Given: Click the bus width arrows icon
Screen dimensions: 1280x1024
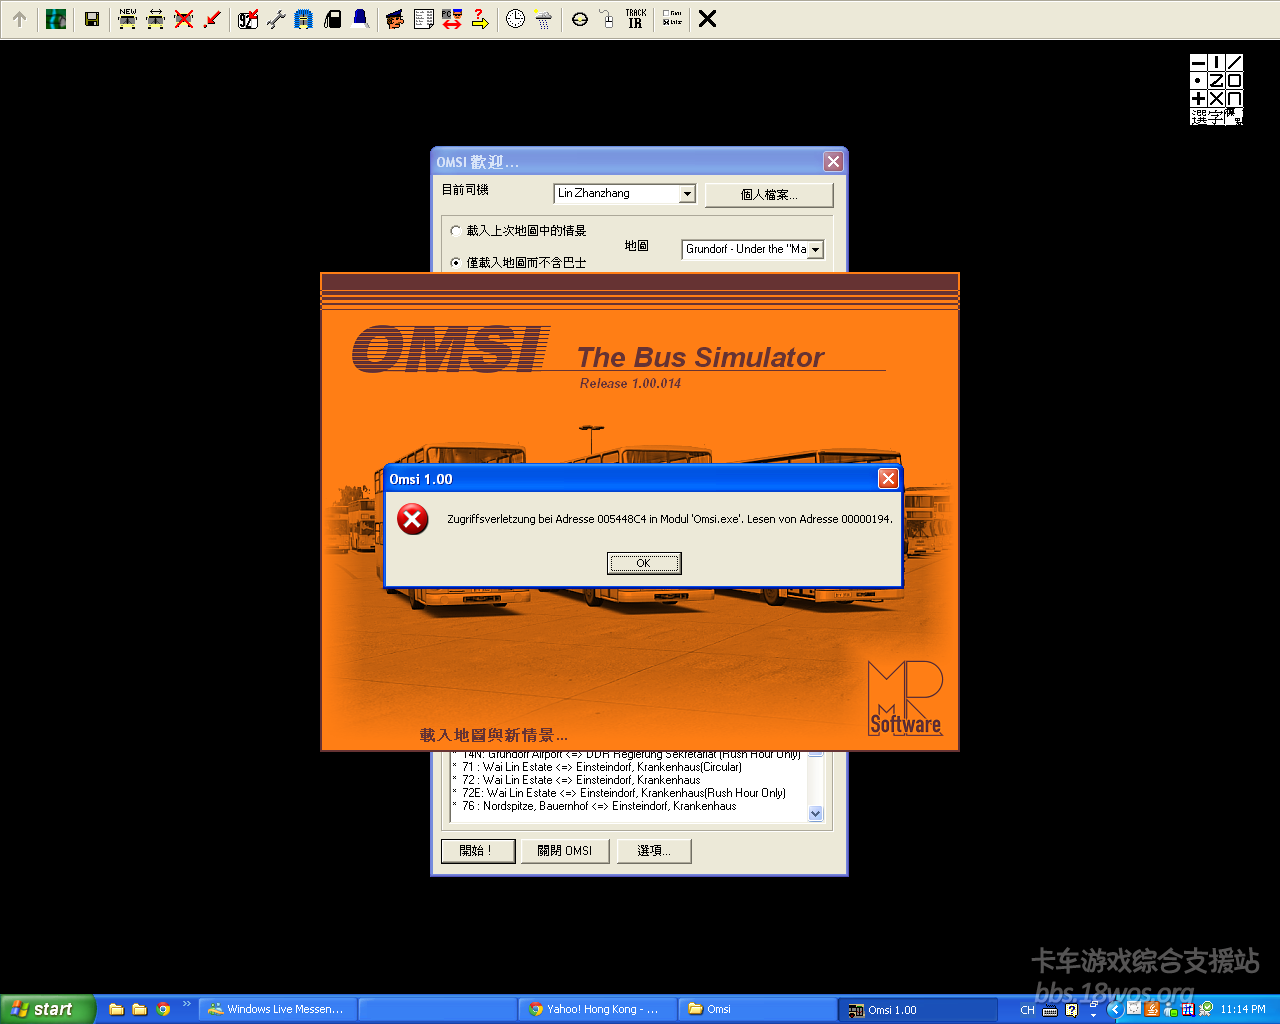Looking at the screenshot, I should pos(155,19).
